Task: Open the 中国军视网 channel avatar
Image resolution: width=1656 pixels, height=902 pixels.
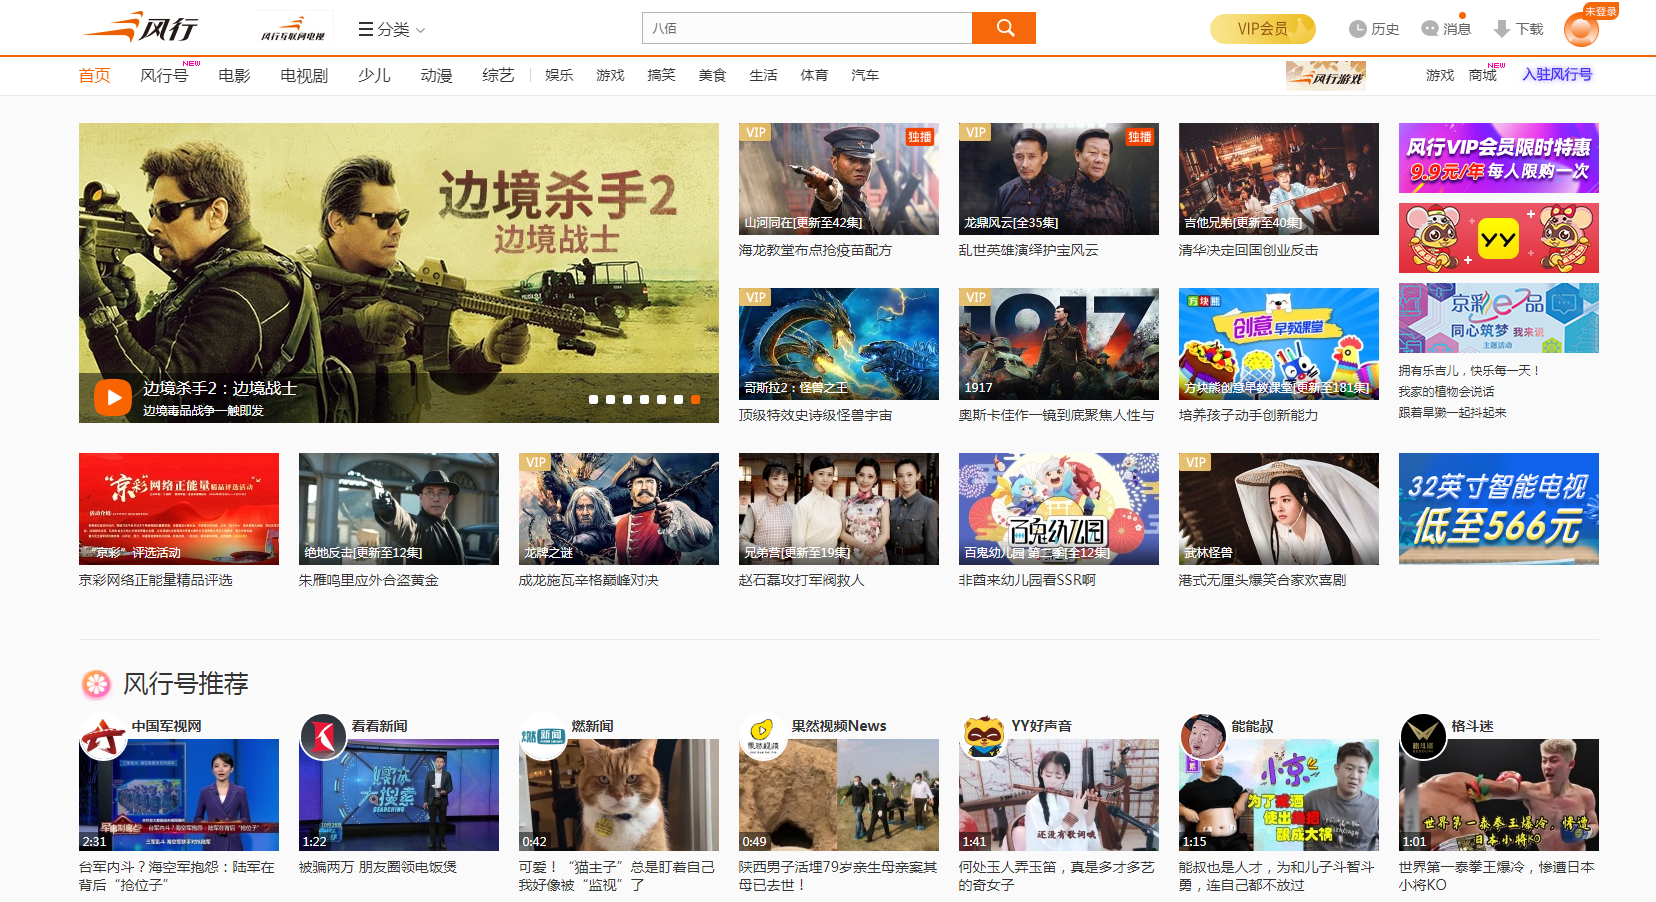Action: coord(103,738)
